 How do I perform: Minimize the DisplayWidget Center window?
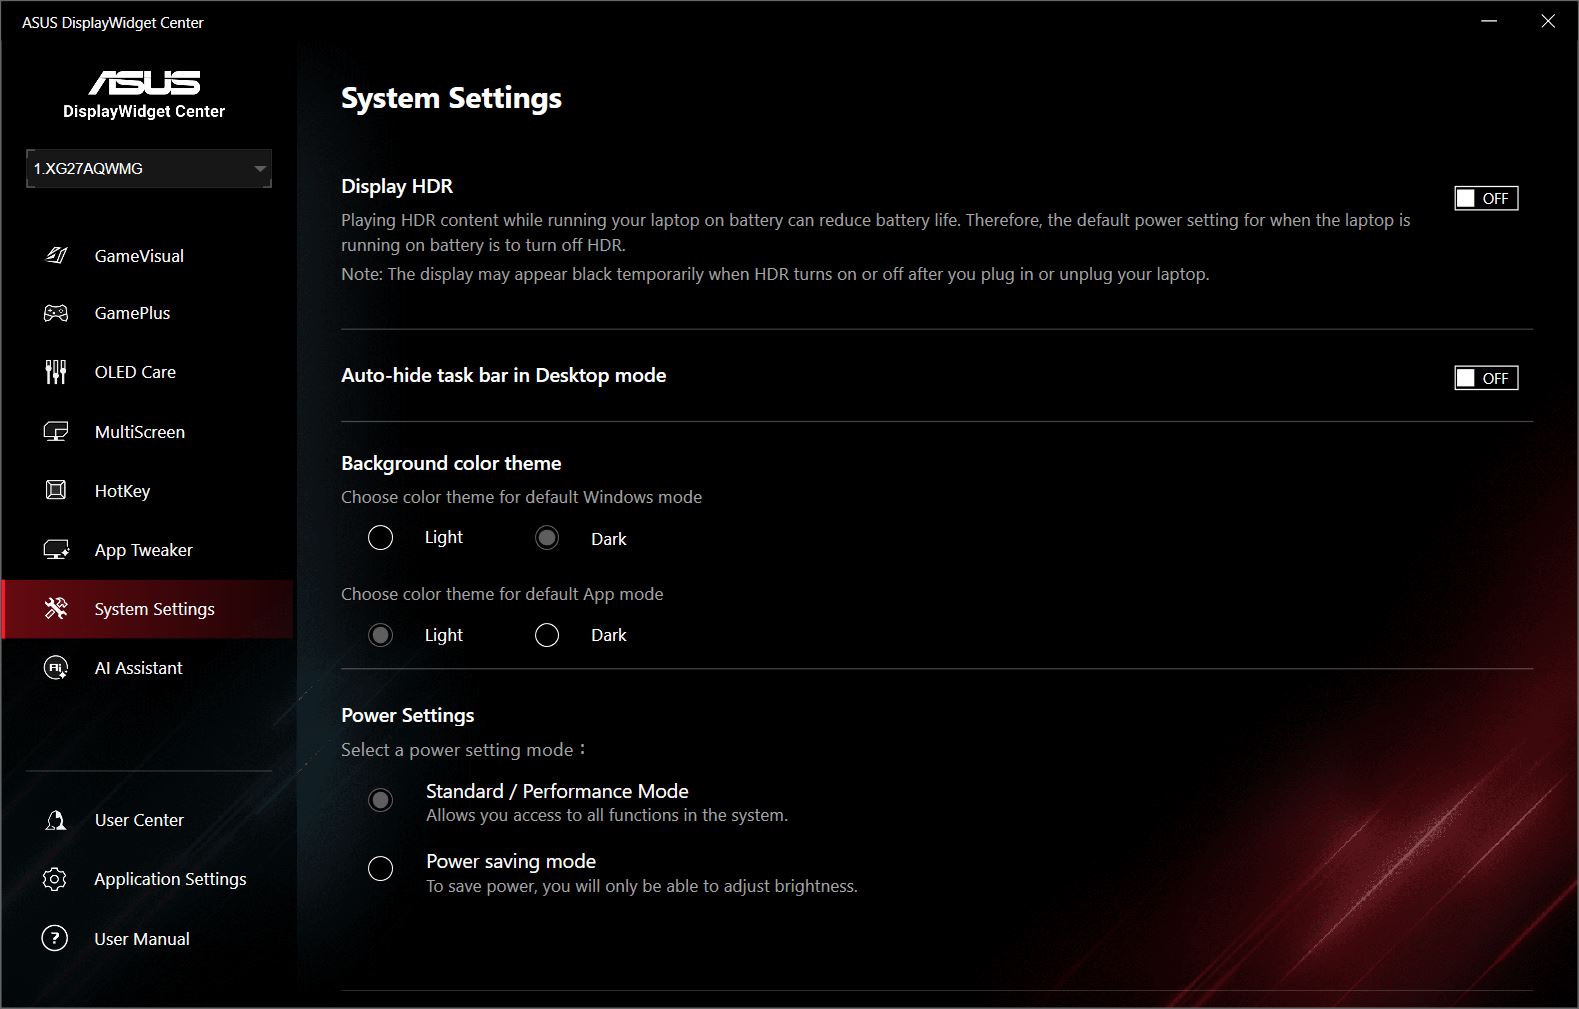coord(1489,21)
